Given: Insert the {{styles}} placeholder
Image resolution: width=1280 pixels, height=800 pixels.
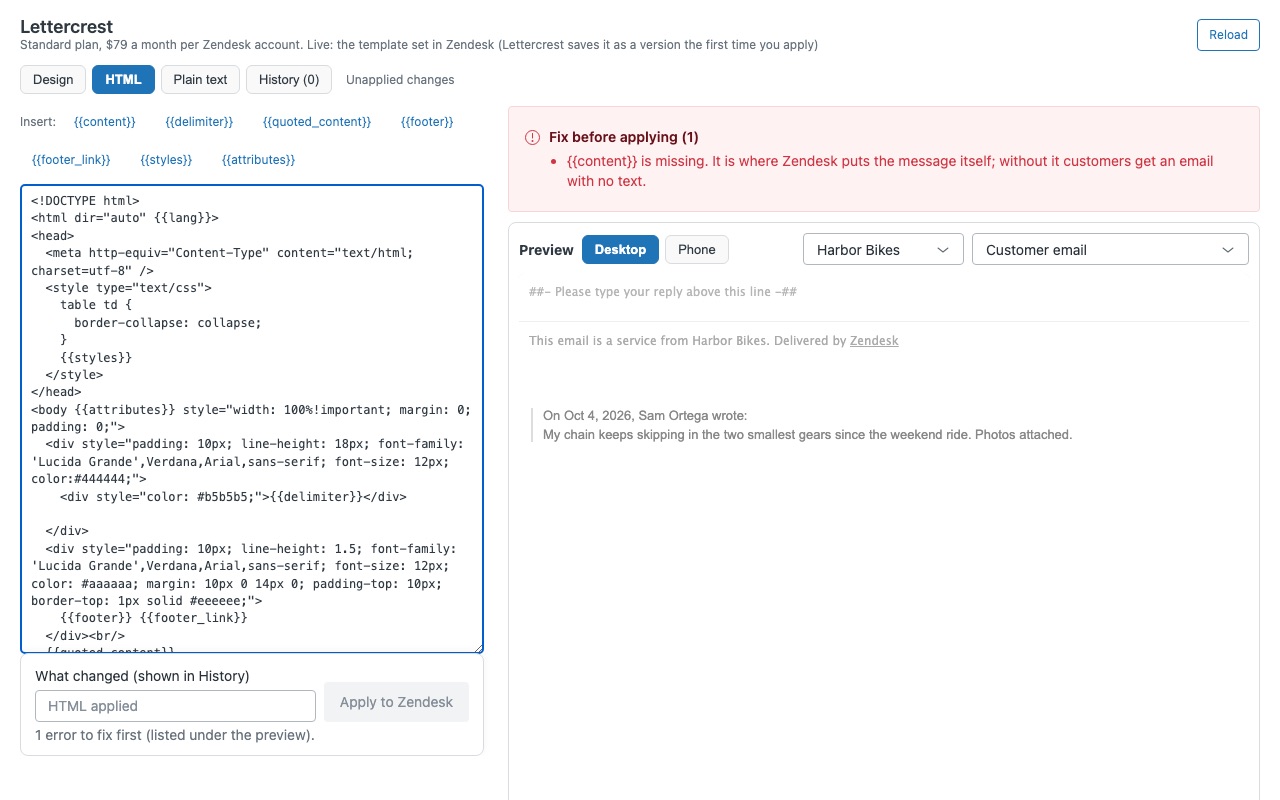Looking at the screenshot, I should coord(166,159).
